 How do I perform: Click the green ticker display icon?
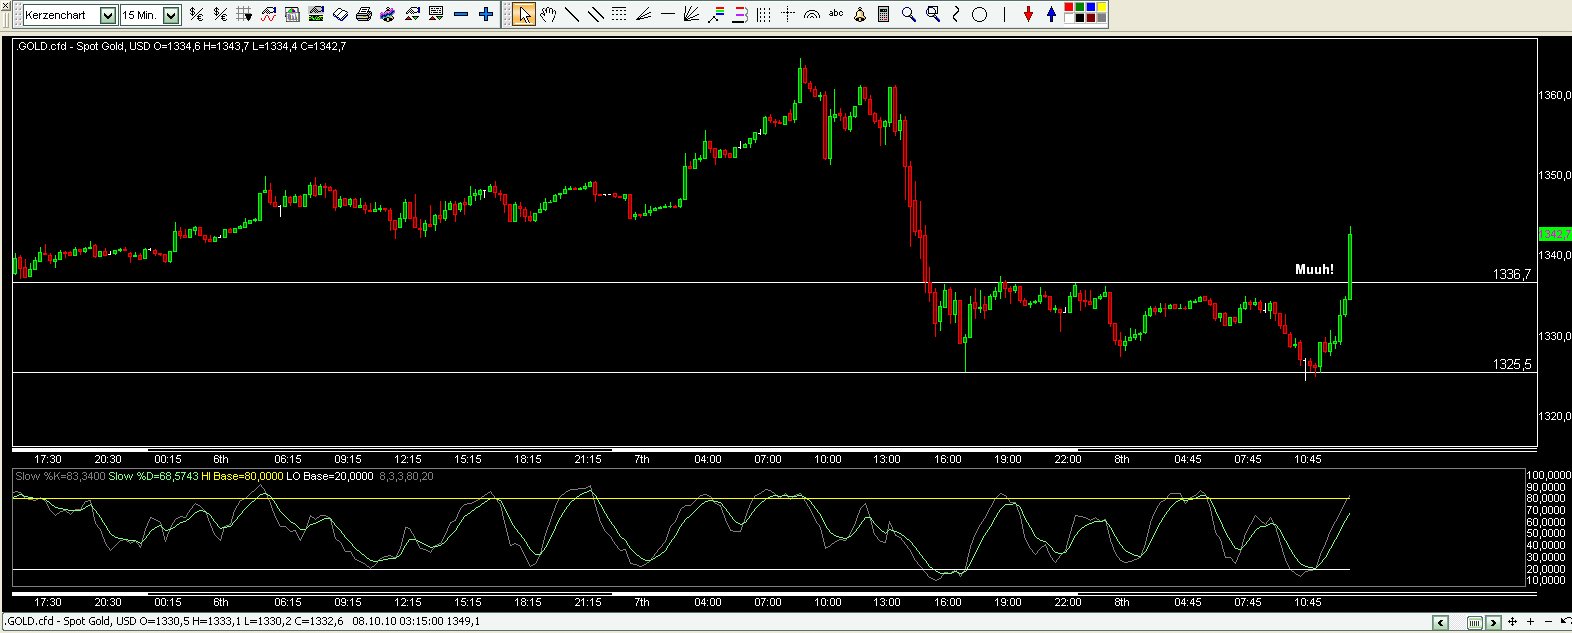316,14
